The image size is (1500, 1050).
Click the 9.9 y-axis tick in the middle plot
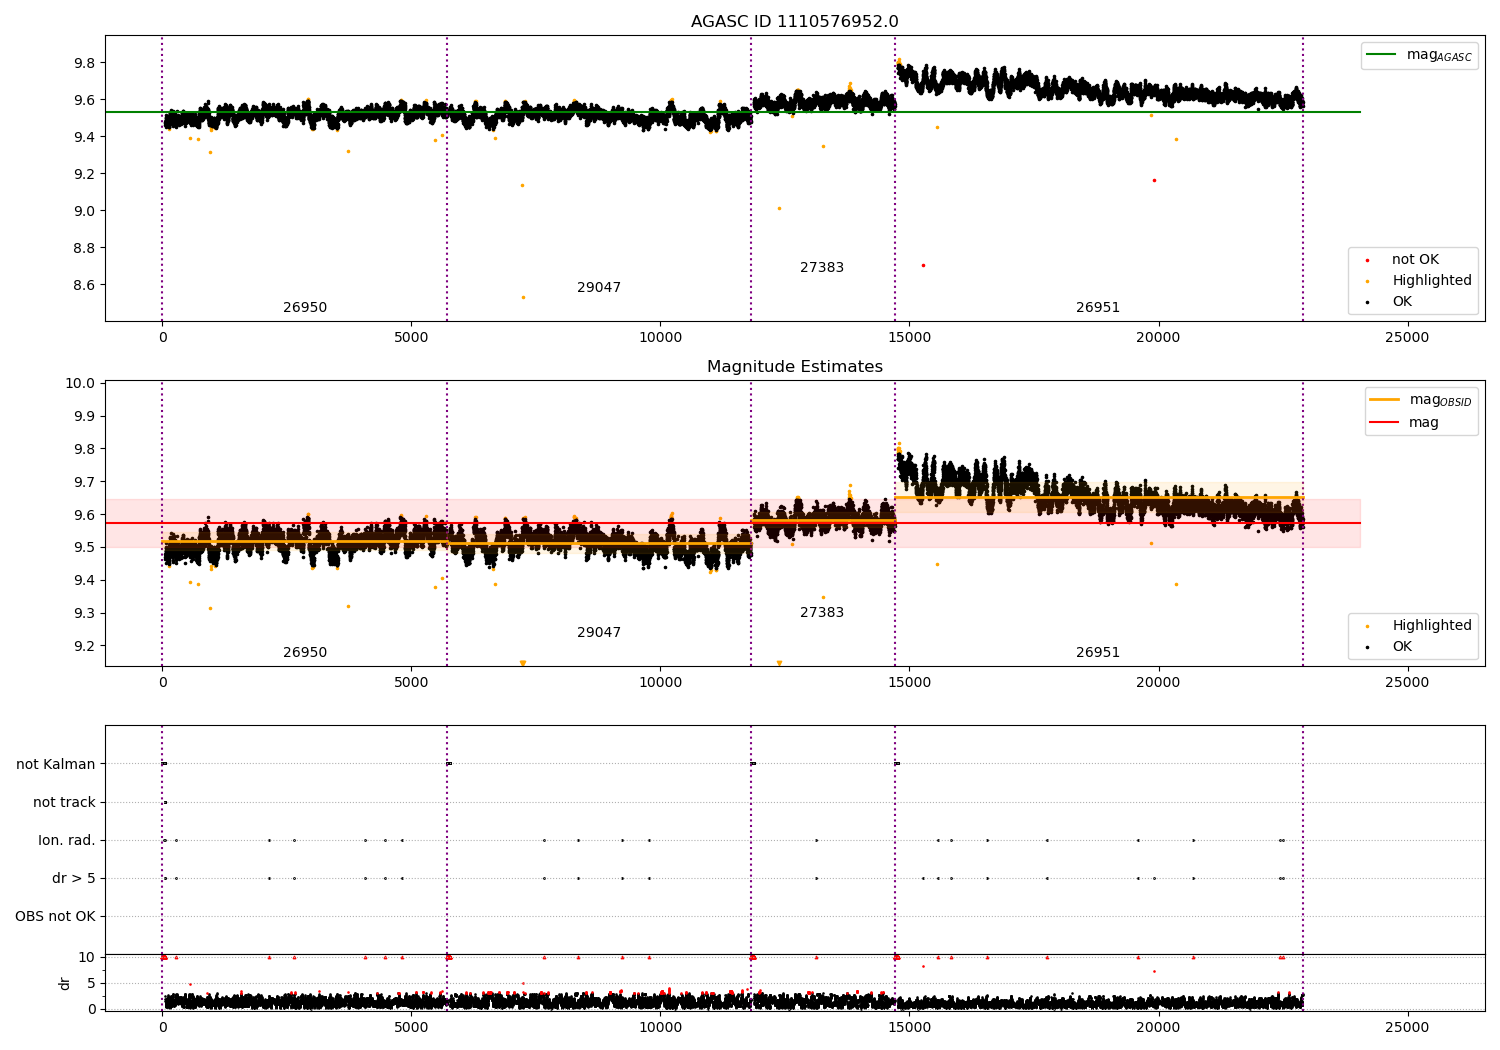tap(83, 416)
